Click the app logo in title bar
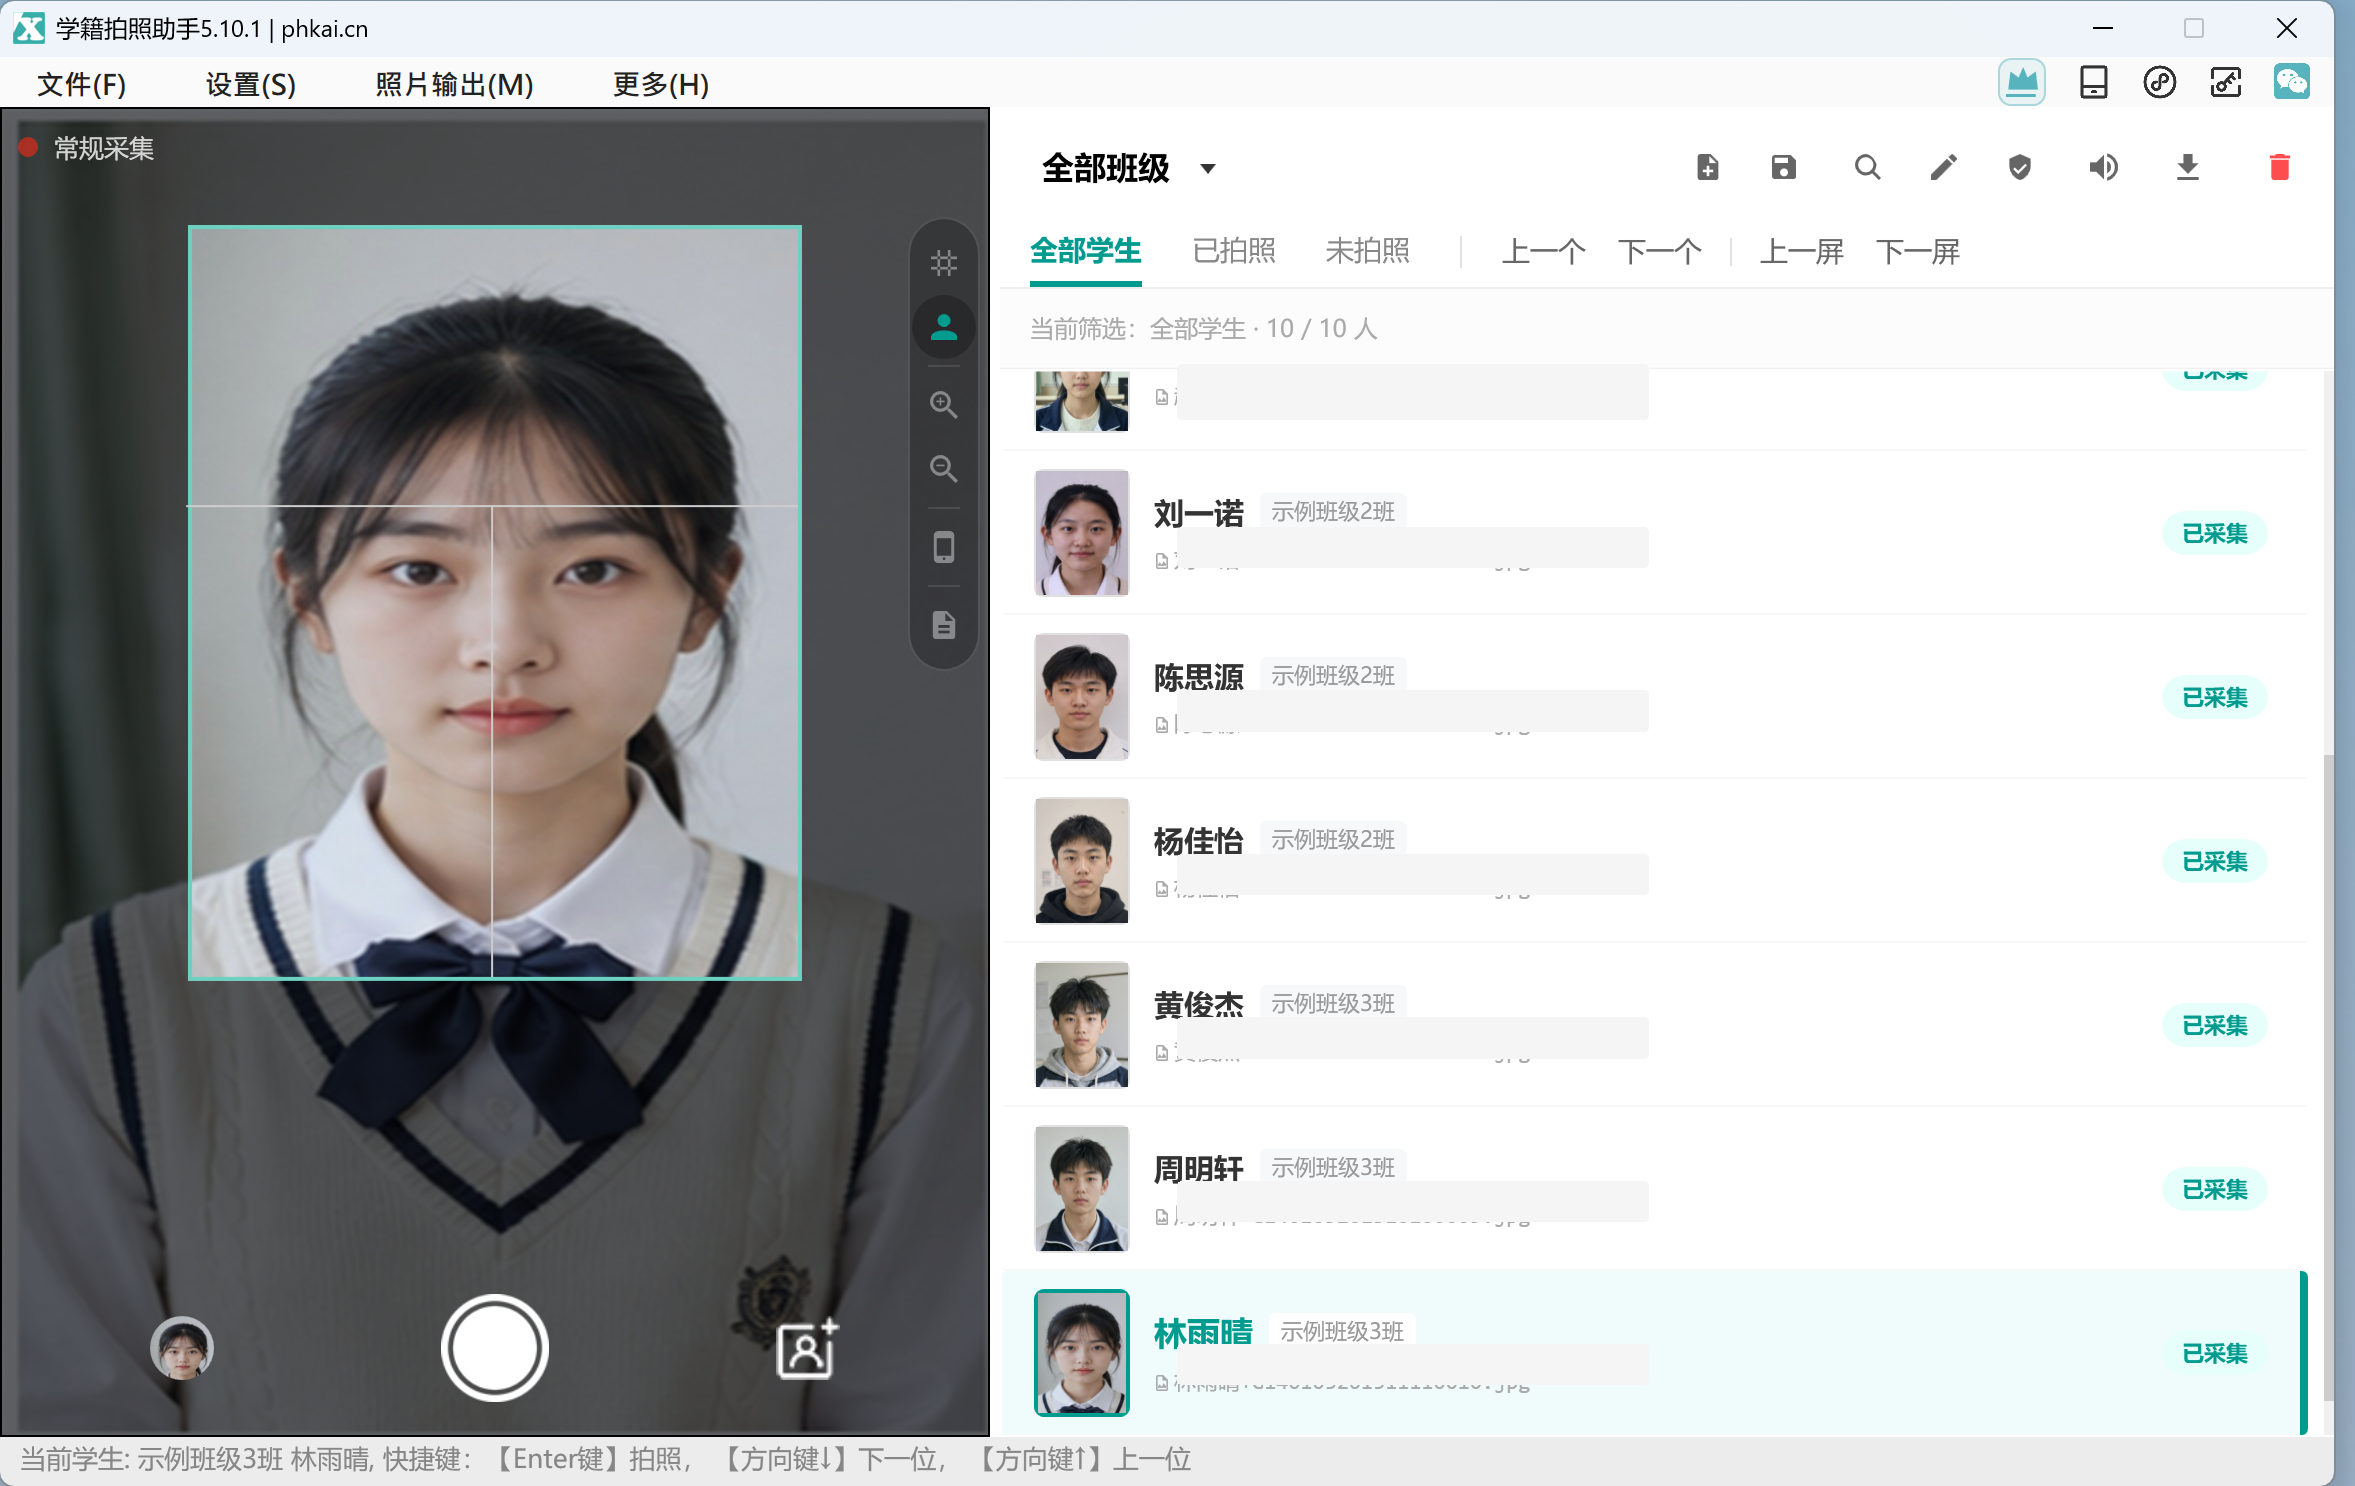The width and height of the screenshot is (2355, 1486). [x=28, y=28]
